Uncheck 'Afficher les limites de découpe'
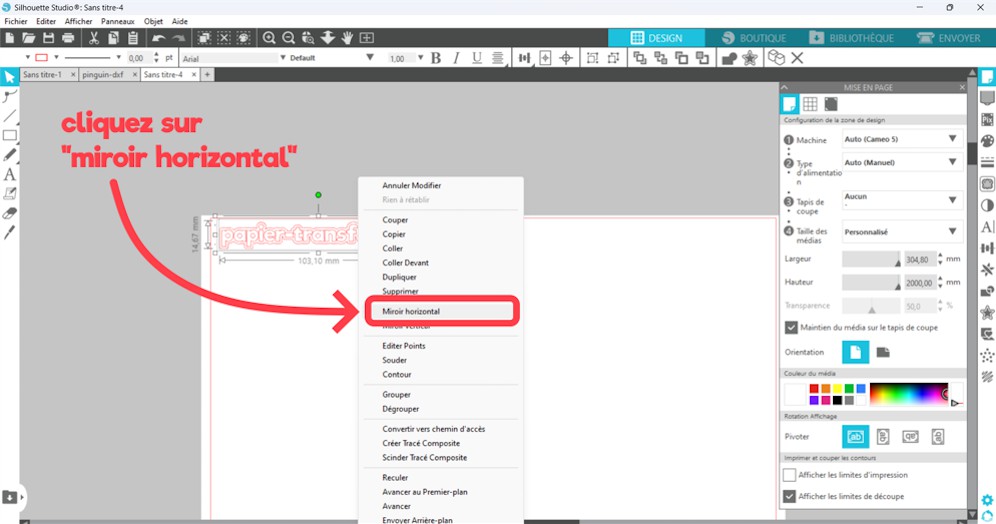 [790, 496]
